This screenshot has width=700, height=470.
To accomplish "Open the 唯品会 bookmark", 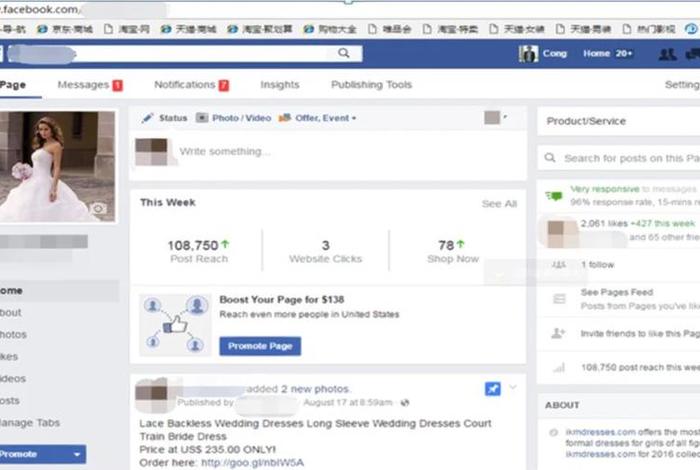I will tap(390, 29).
